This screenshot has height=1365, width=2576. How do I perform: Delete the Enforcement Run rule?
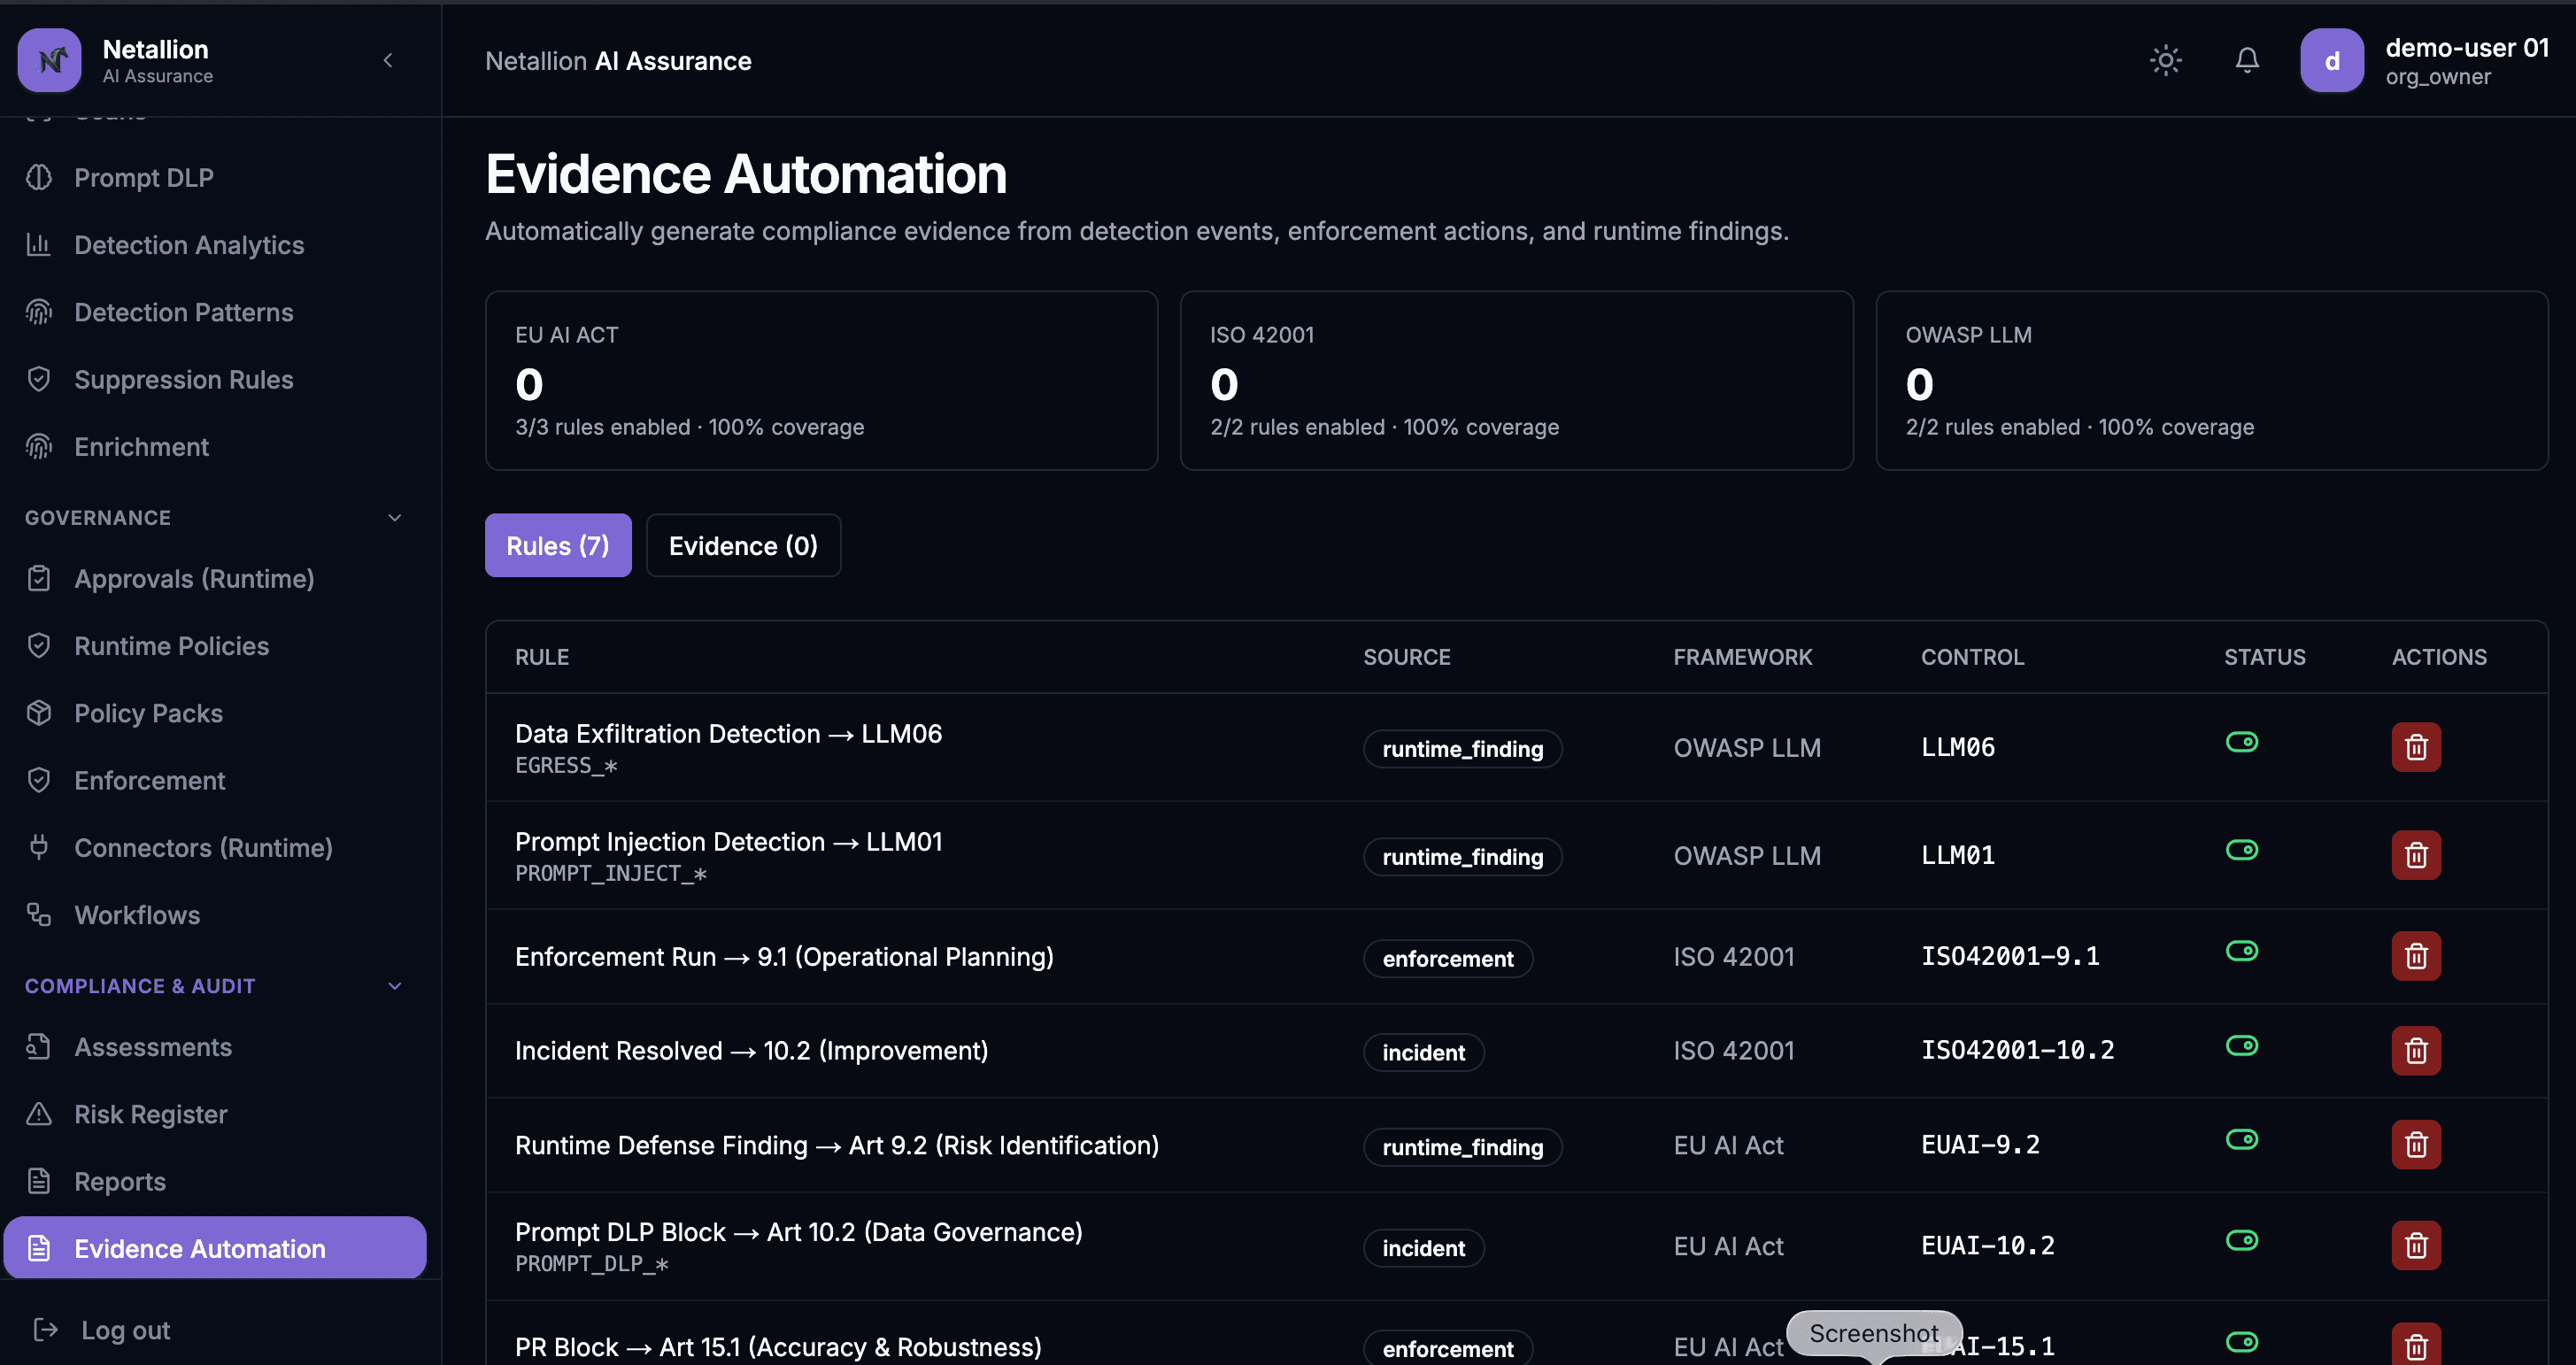[2416, 955]
